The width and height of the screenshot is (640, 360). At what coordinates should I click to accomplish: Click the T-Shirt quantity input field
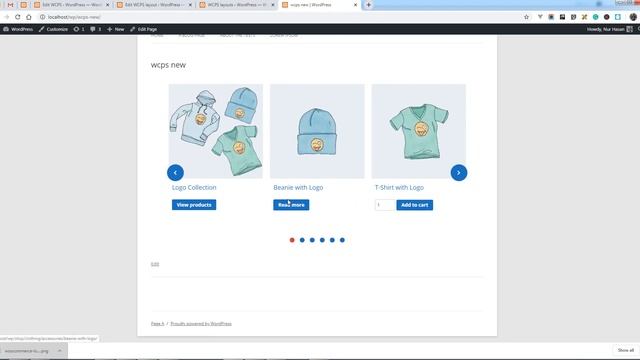[x=384, y=205]
